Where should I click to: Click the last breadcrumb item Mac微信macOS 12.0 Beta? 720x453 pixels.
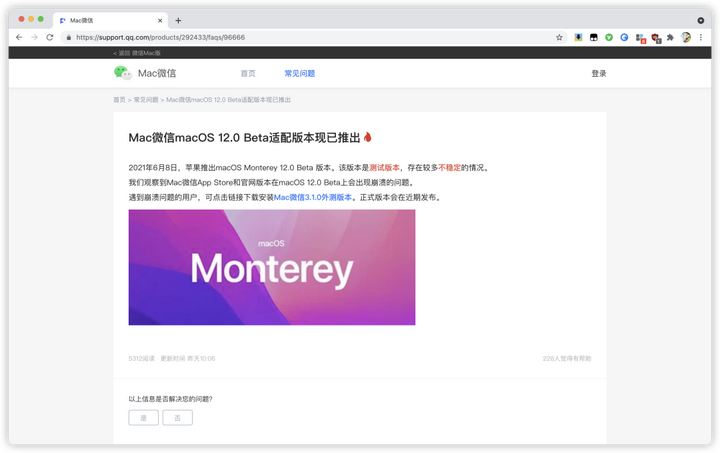click(228, 100)
